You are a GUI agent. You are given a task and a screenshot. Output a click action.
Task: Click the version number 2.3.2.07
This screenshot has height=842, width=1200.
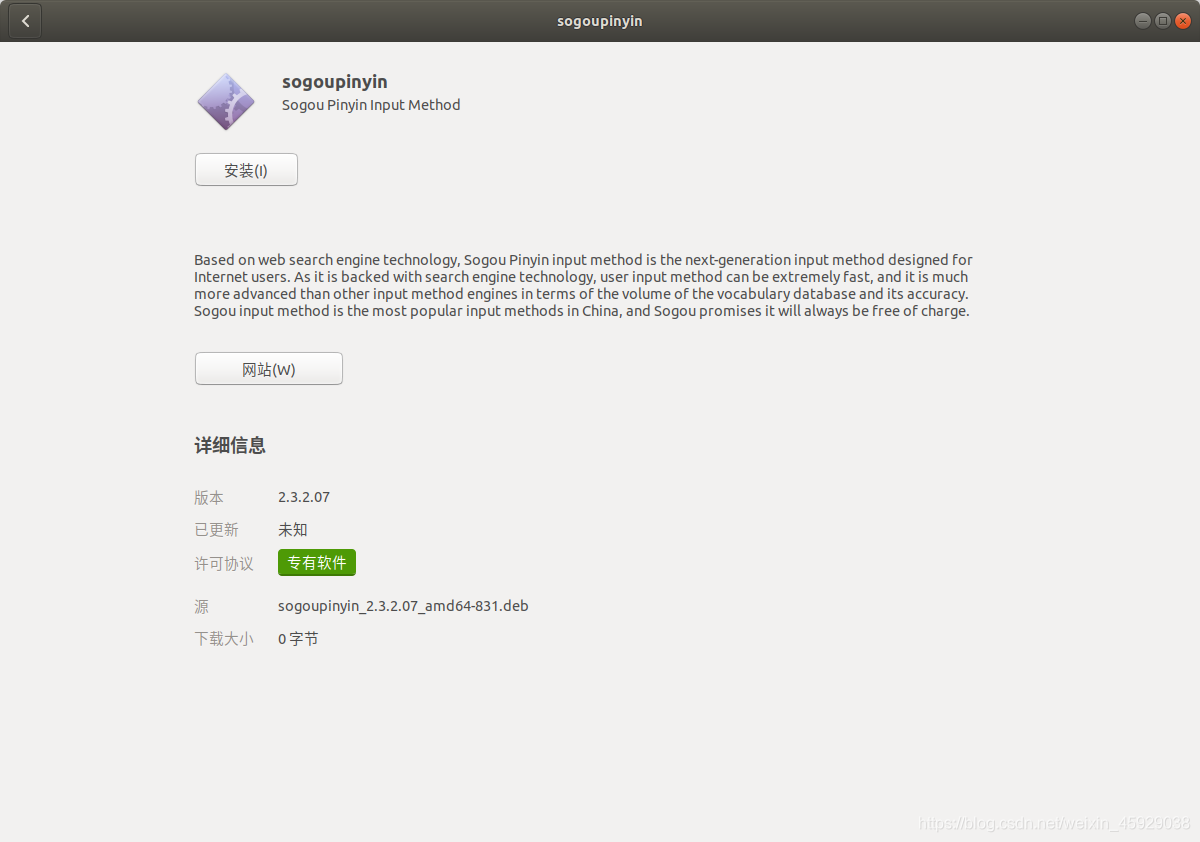pos(304,497)
